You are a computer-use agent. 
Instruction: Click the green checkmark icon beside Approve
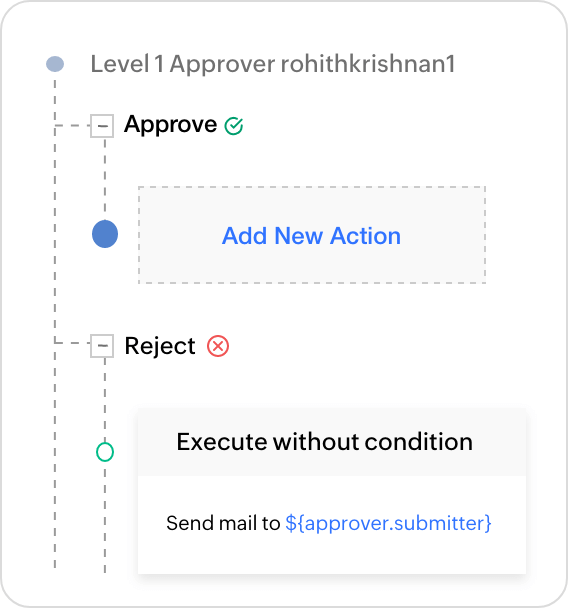click(234, 126)
